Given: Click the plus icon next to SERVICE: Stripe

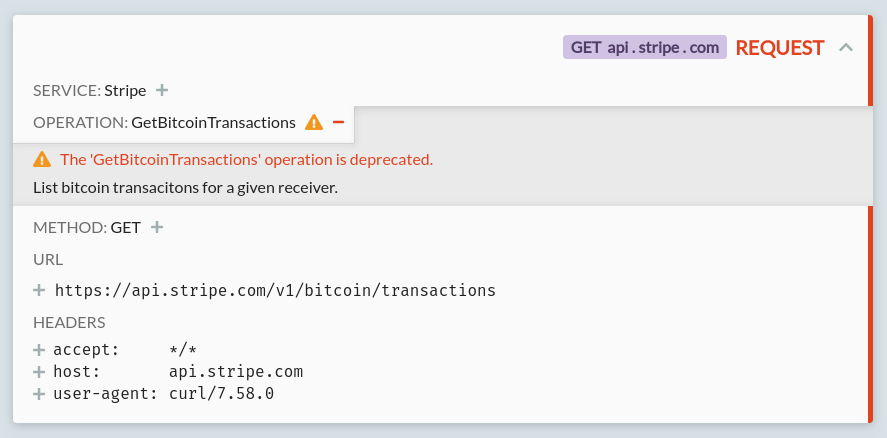Looking at the screenshot, I should [162, 91].
